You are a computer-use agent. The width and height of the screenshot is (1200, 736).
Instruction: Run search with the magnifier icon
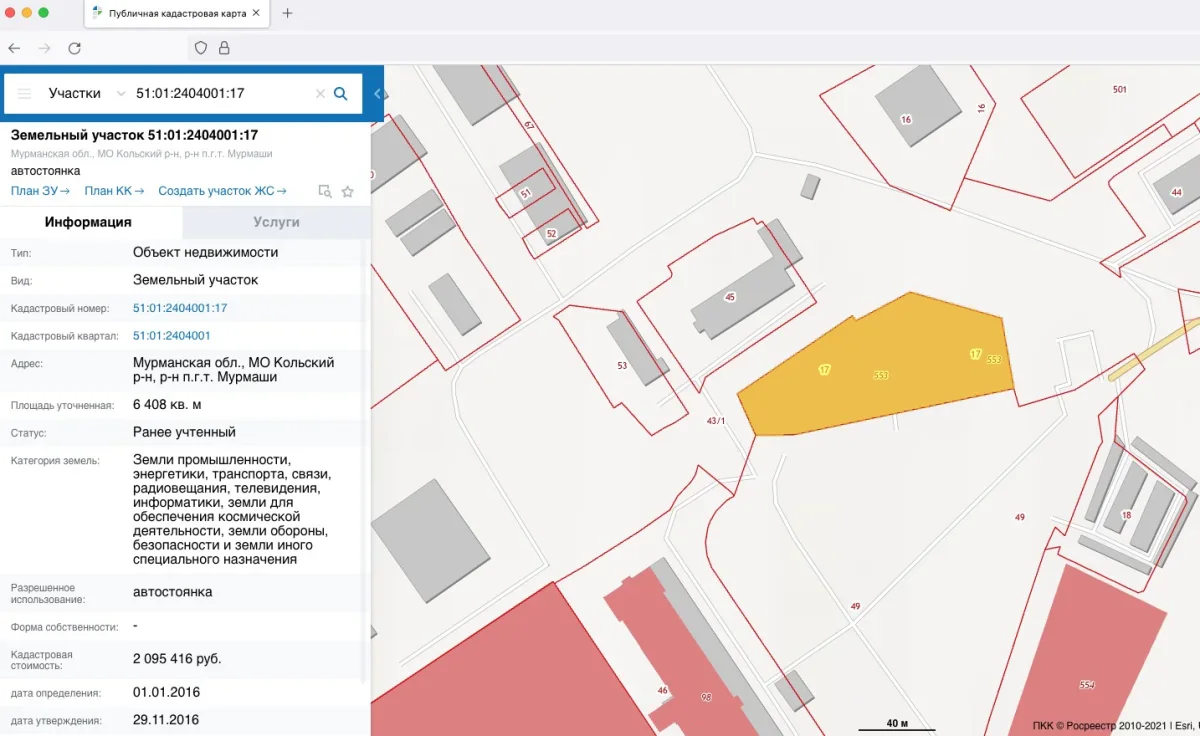tap(340, 93)
